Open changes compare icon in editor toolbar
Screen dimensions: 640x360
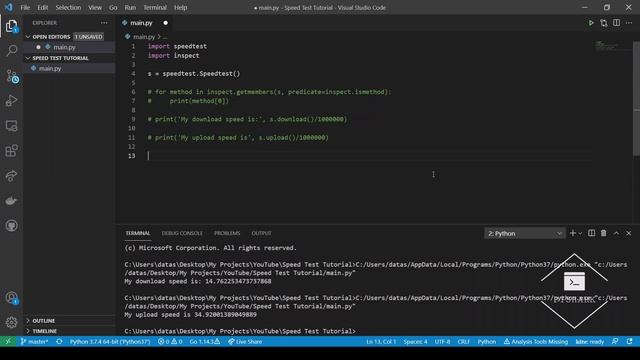coord(604,23)
